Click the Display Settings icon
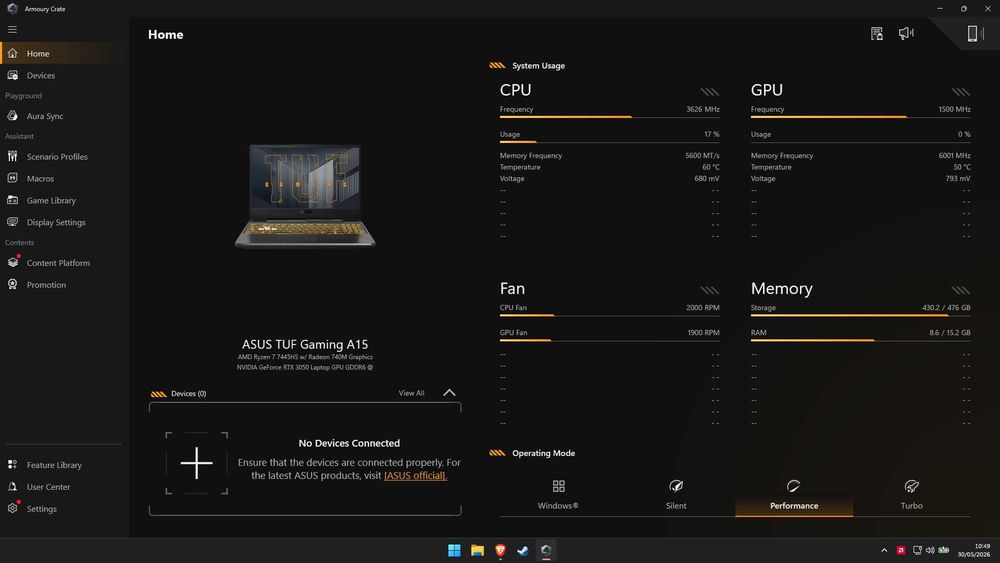Image resolution: width=1000 pixels, height=563 pixels. [x=12, y=222]
